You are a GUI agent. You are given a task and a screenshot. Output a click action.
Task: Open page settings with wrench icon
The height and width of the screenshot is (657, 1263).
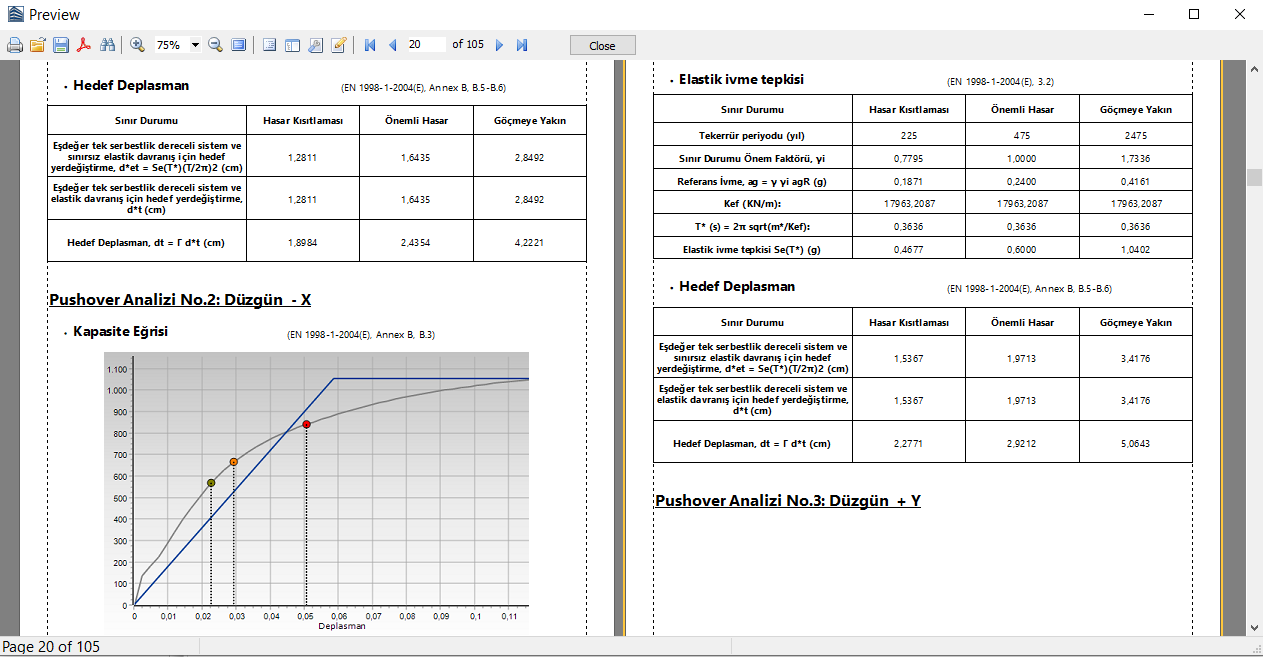(315, 45)
